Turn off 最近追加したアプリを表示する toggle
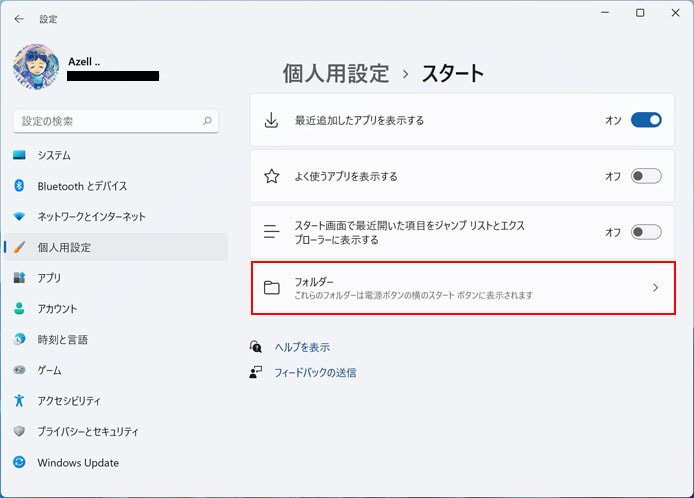The height and width of the screenshot is (498, 694). 646,120
